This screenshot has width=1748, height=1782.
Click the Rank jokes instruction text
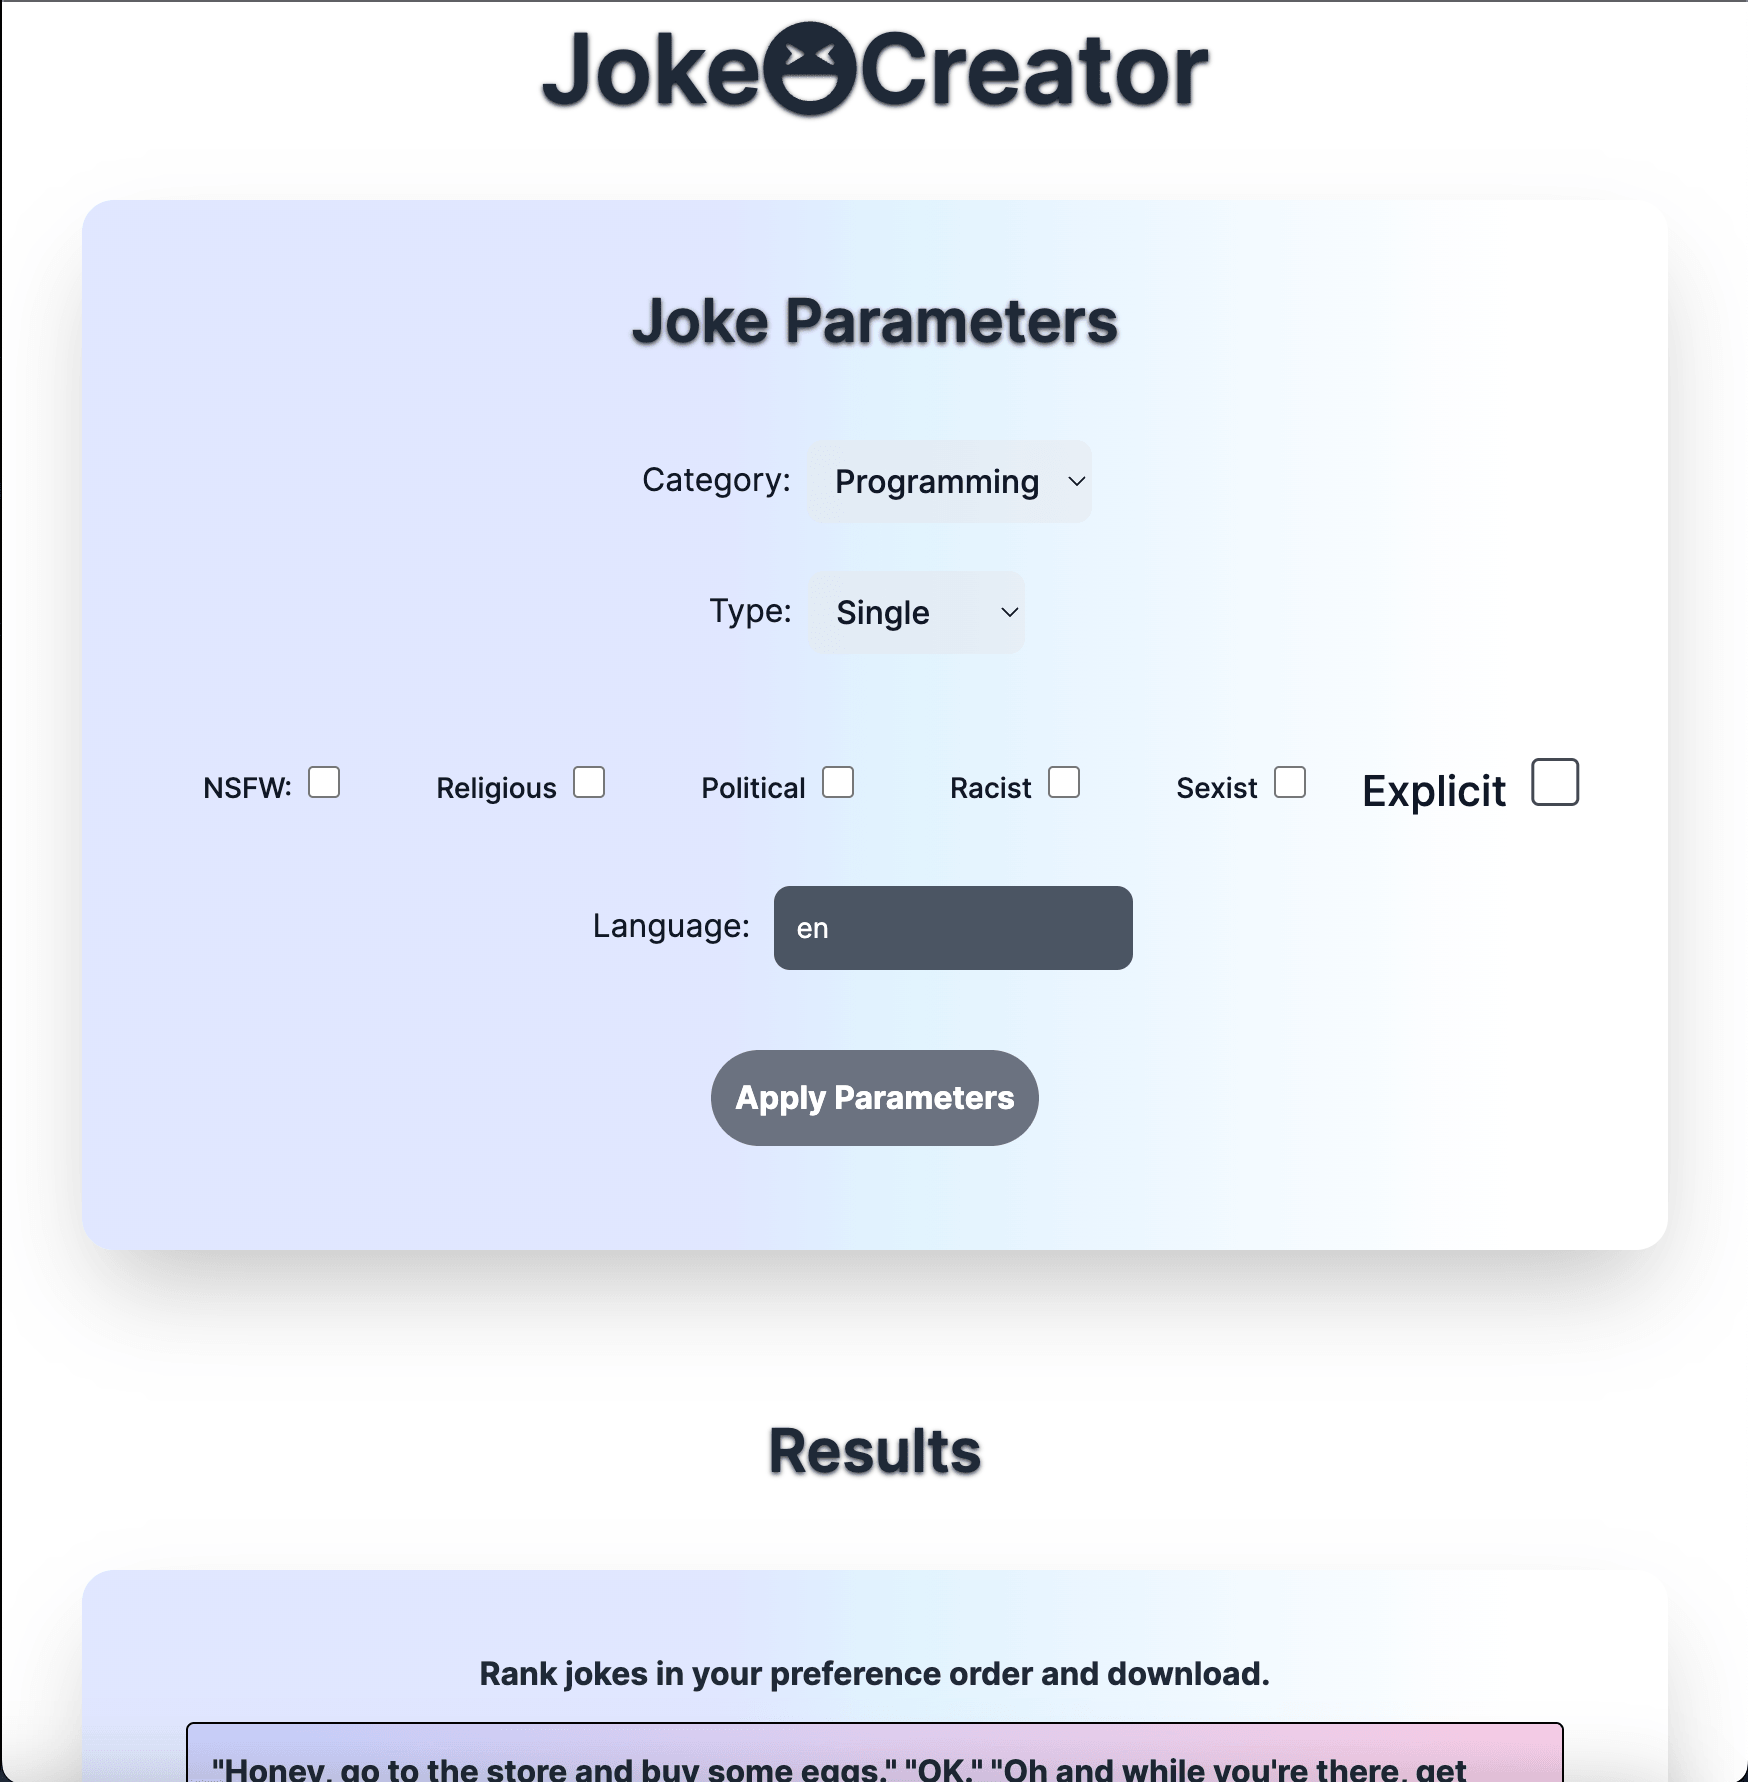tap(875, 1674)
